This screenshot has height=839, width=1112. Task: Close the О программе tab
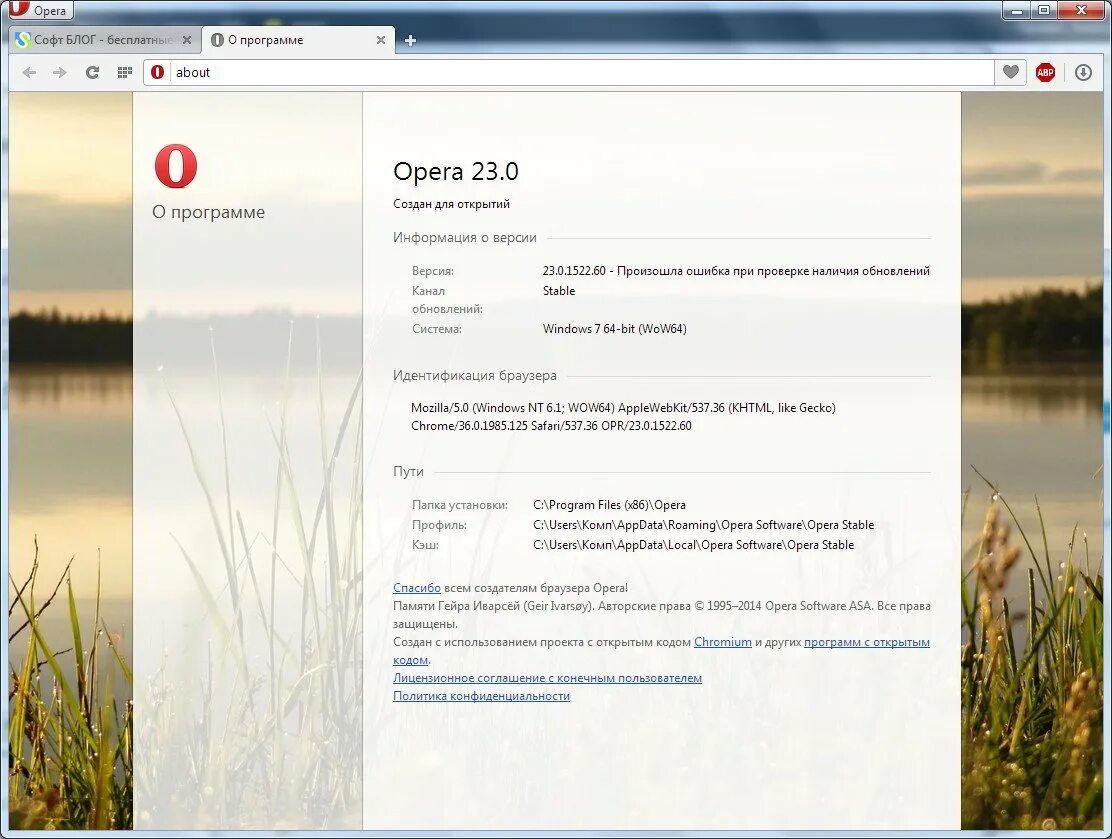coord(381,40)
